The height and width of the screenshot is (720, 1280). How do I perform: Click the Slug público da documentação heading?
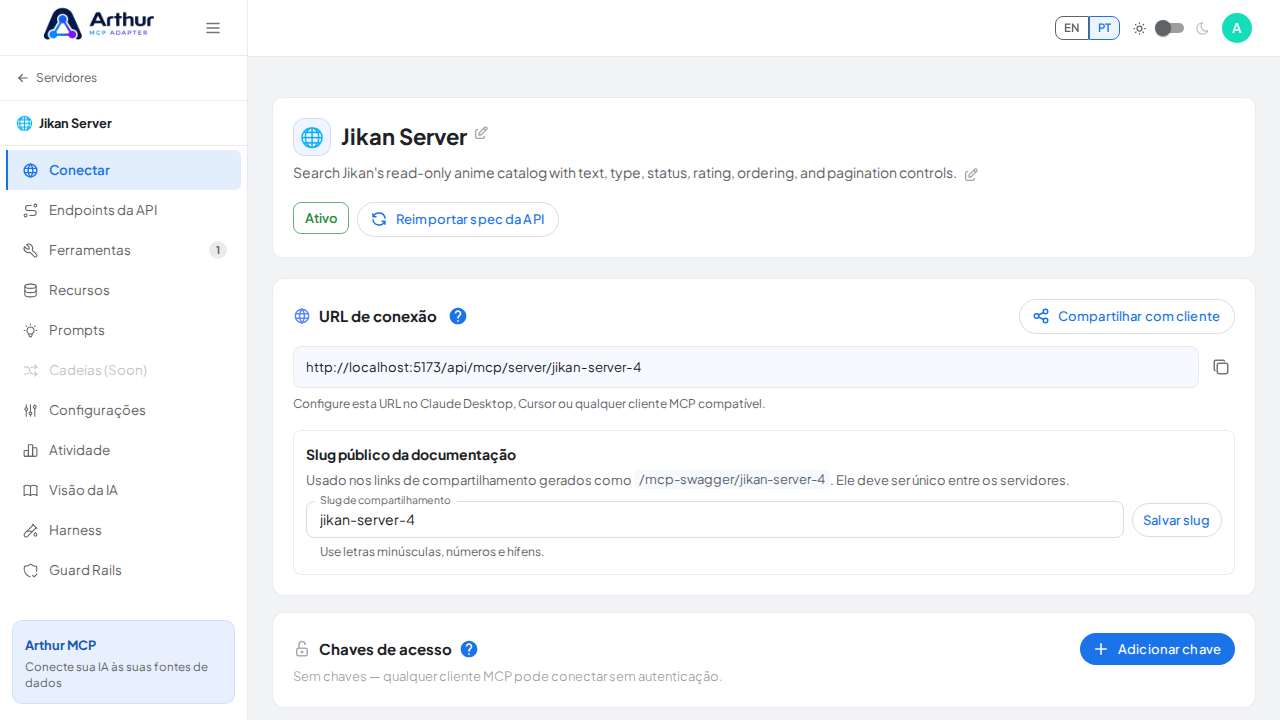411,455
